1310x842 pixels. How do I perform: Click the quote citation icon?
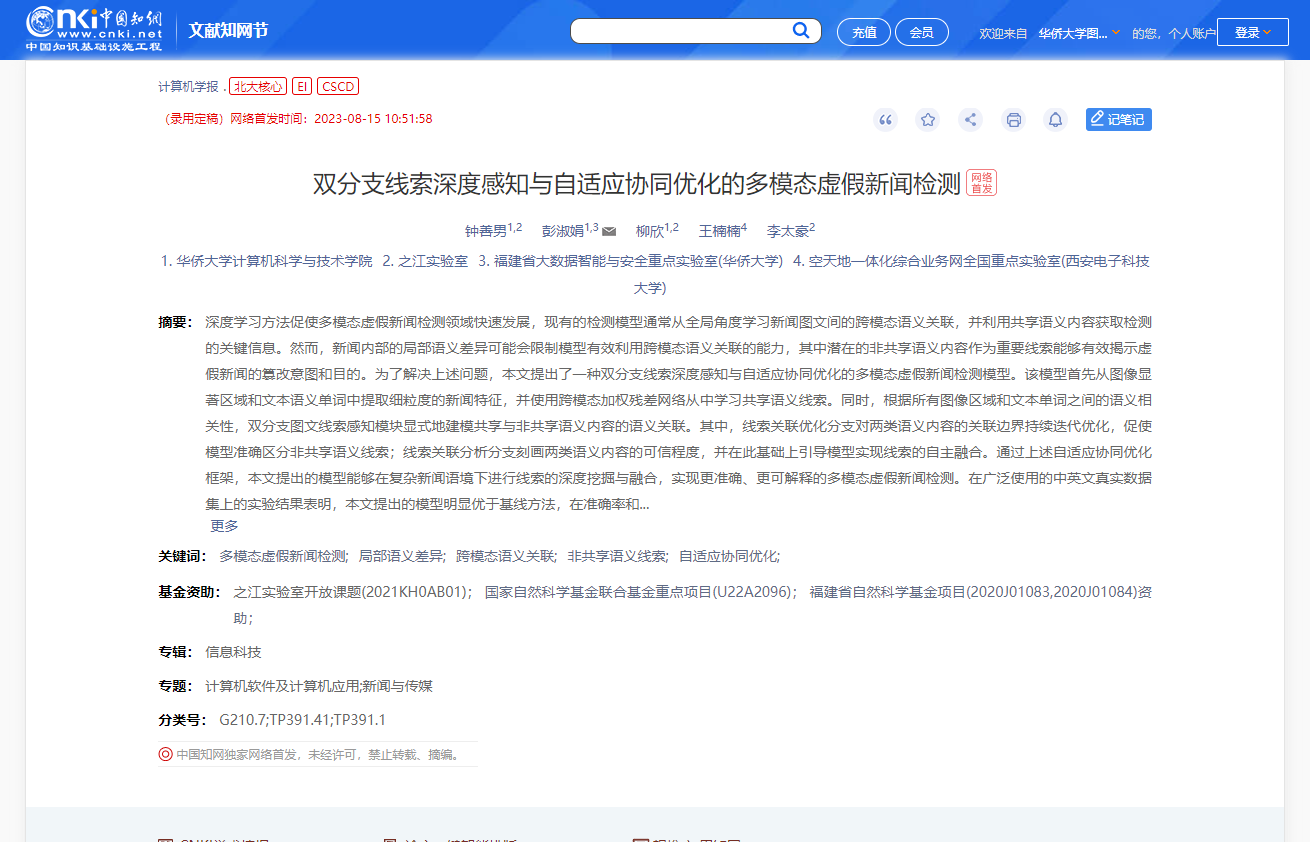[x=885, y=120]
